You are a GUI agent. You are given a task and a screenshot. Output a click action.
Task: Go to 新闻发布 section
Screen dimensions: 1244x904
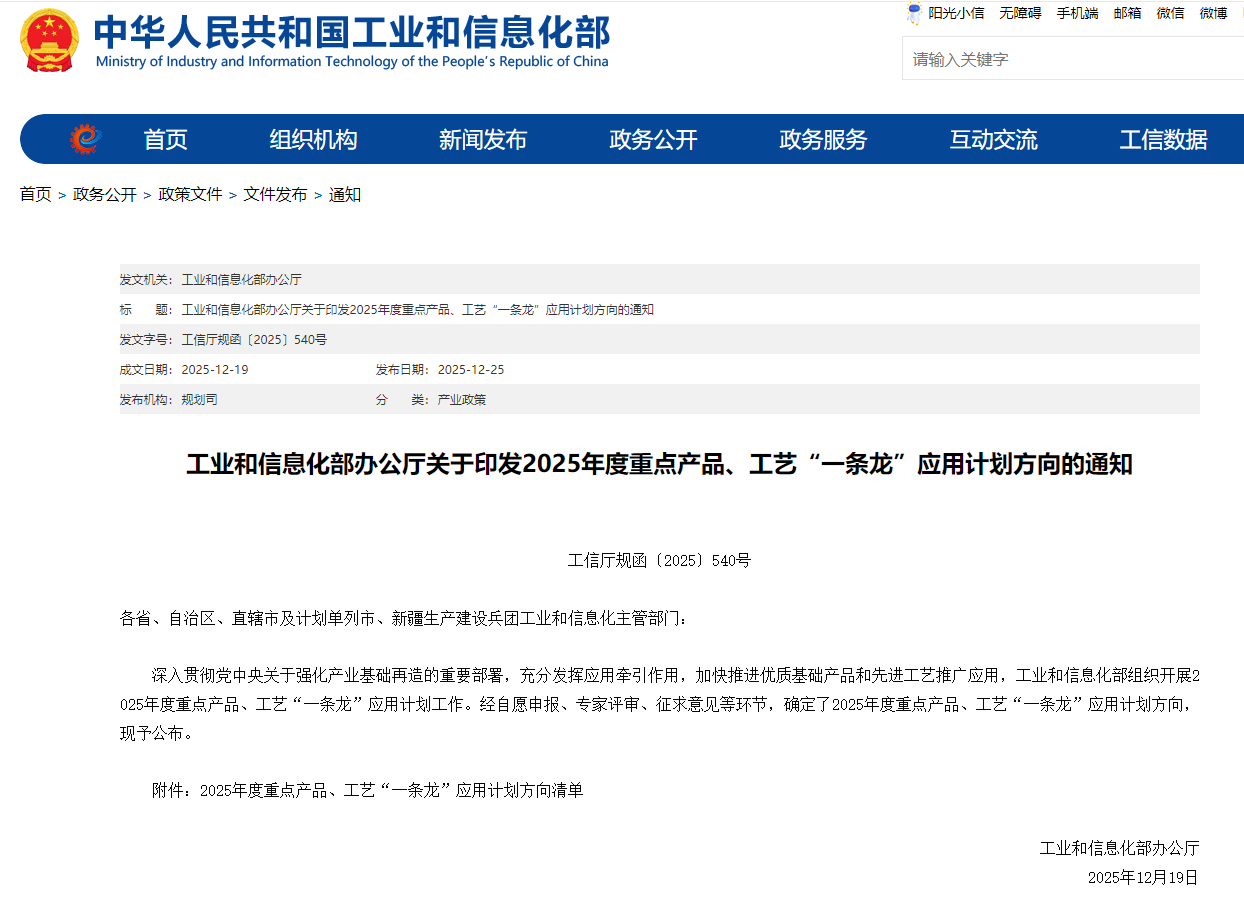click(483, 140)
